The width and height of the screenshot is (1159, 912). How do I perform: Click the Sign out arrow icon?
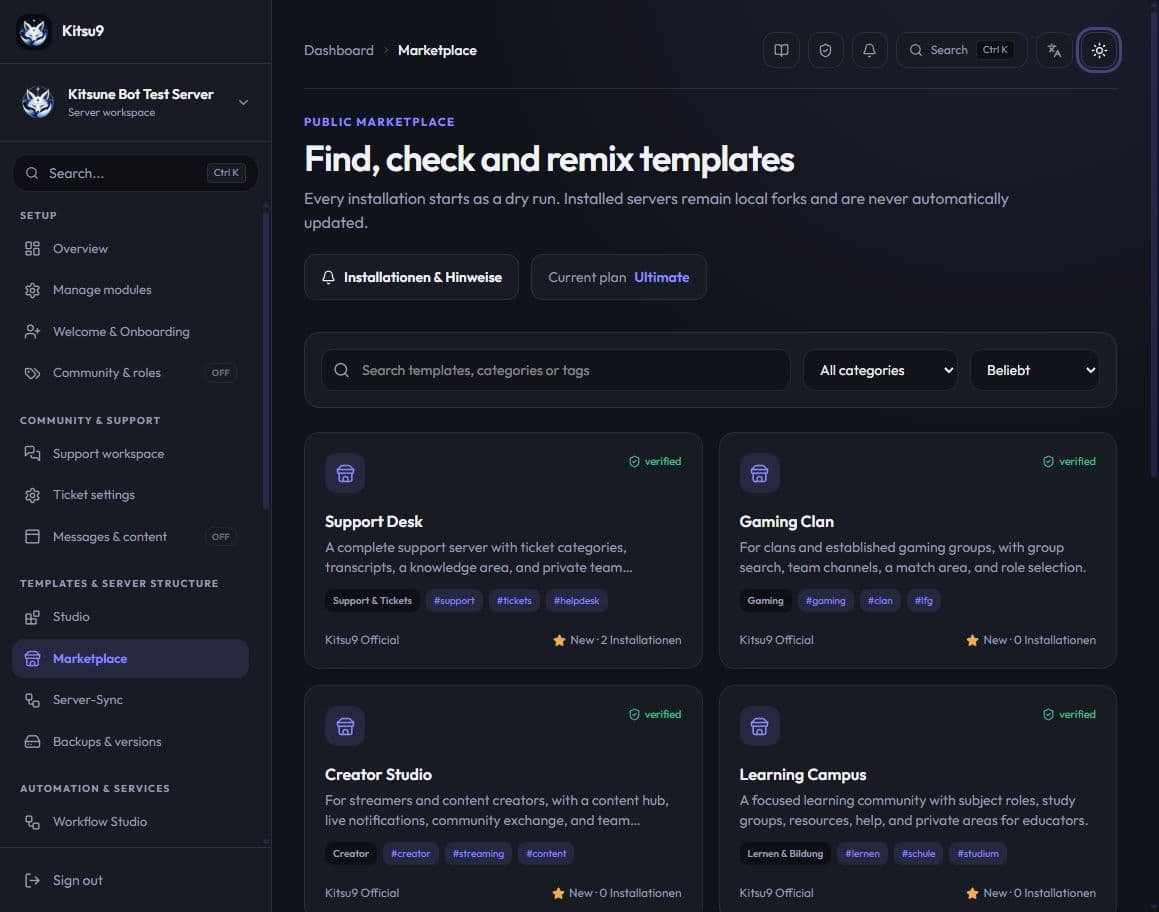[x=32, y=880]
